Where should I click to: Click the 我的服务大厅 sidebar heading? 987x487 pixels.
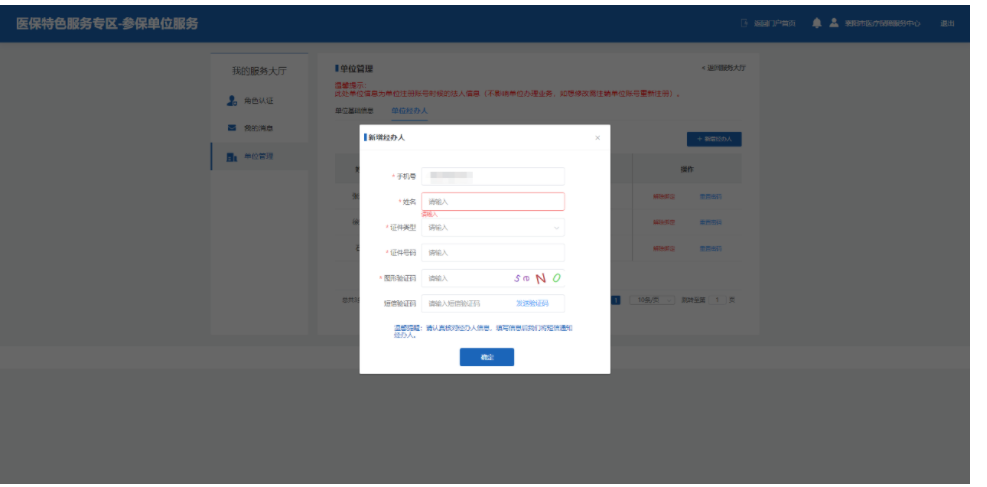[259, 70]
